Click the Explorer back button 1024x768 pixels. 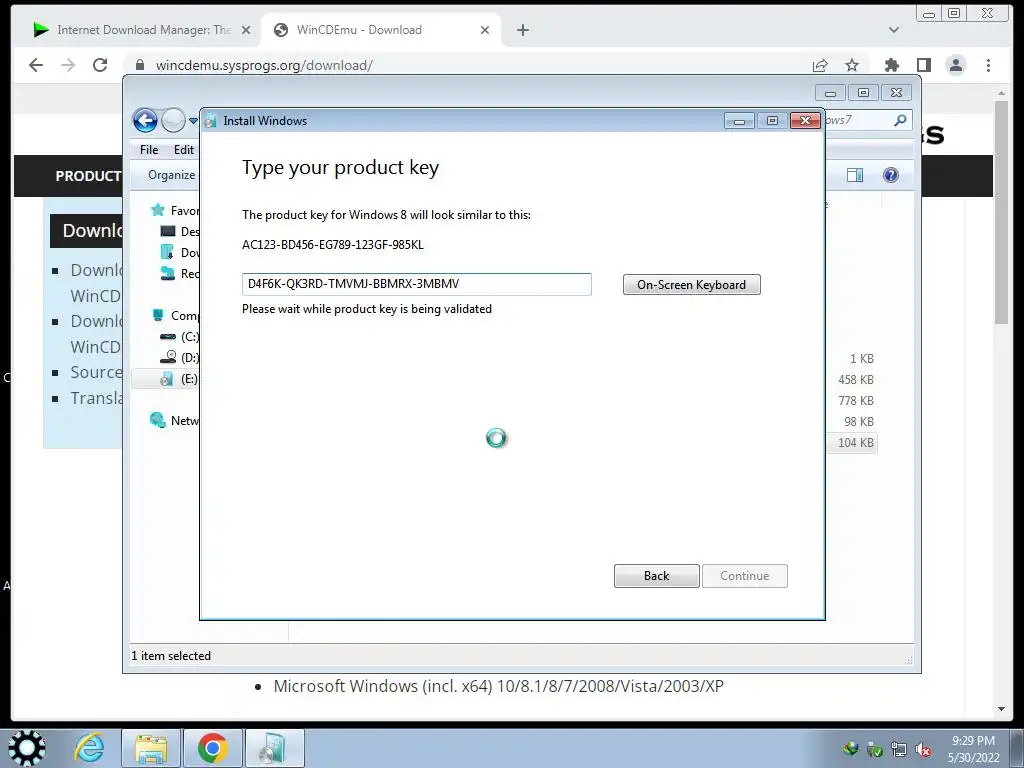(x=145, y=120)
